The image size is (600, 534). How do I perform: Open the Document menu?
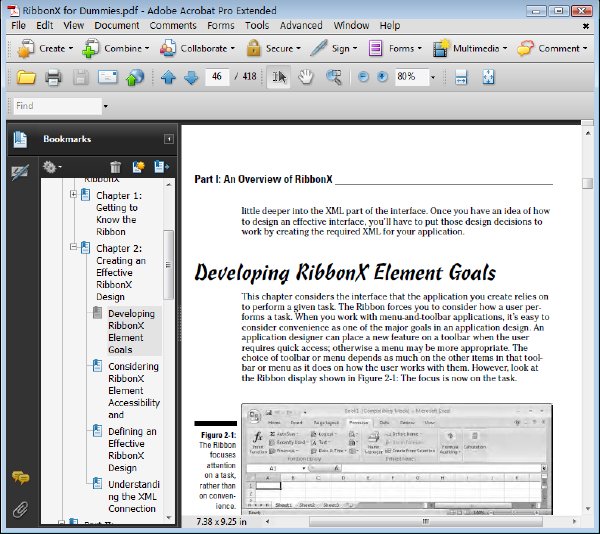pyautogui.click(x=117, y=26)
